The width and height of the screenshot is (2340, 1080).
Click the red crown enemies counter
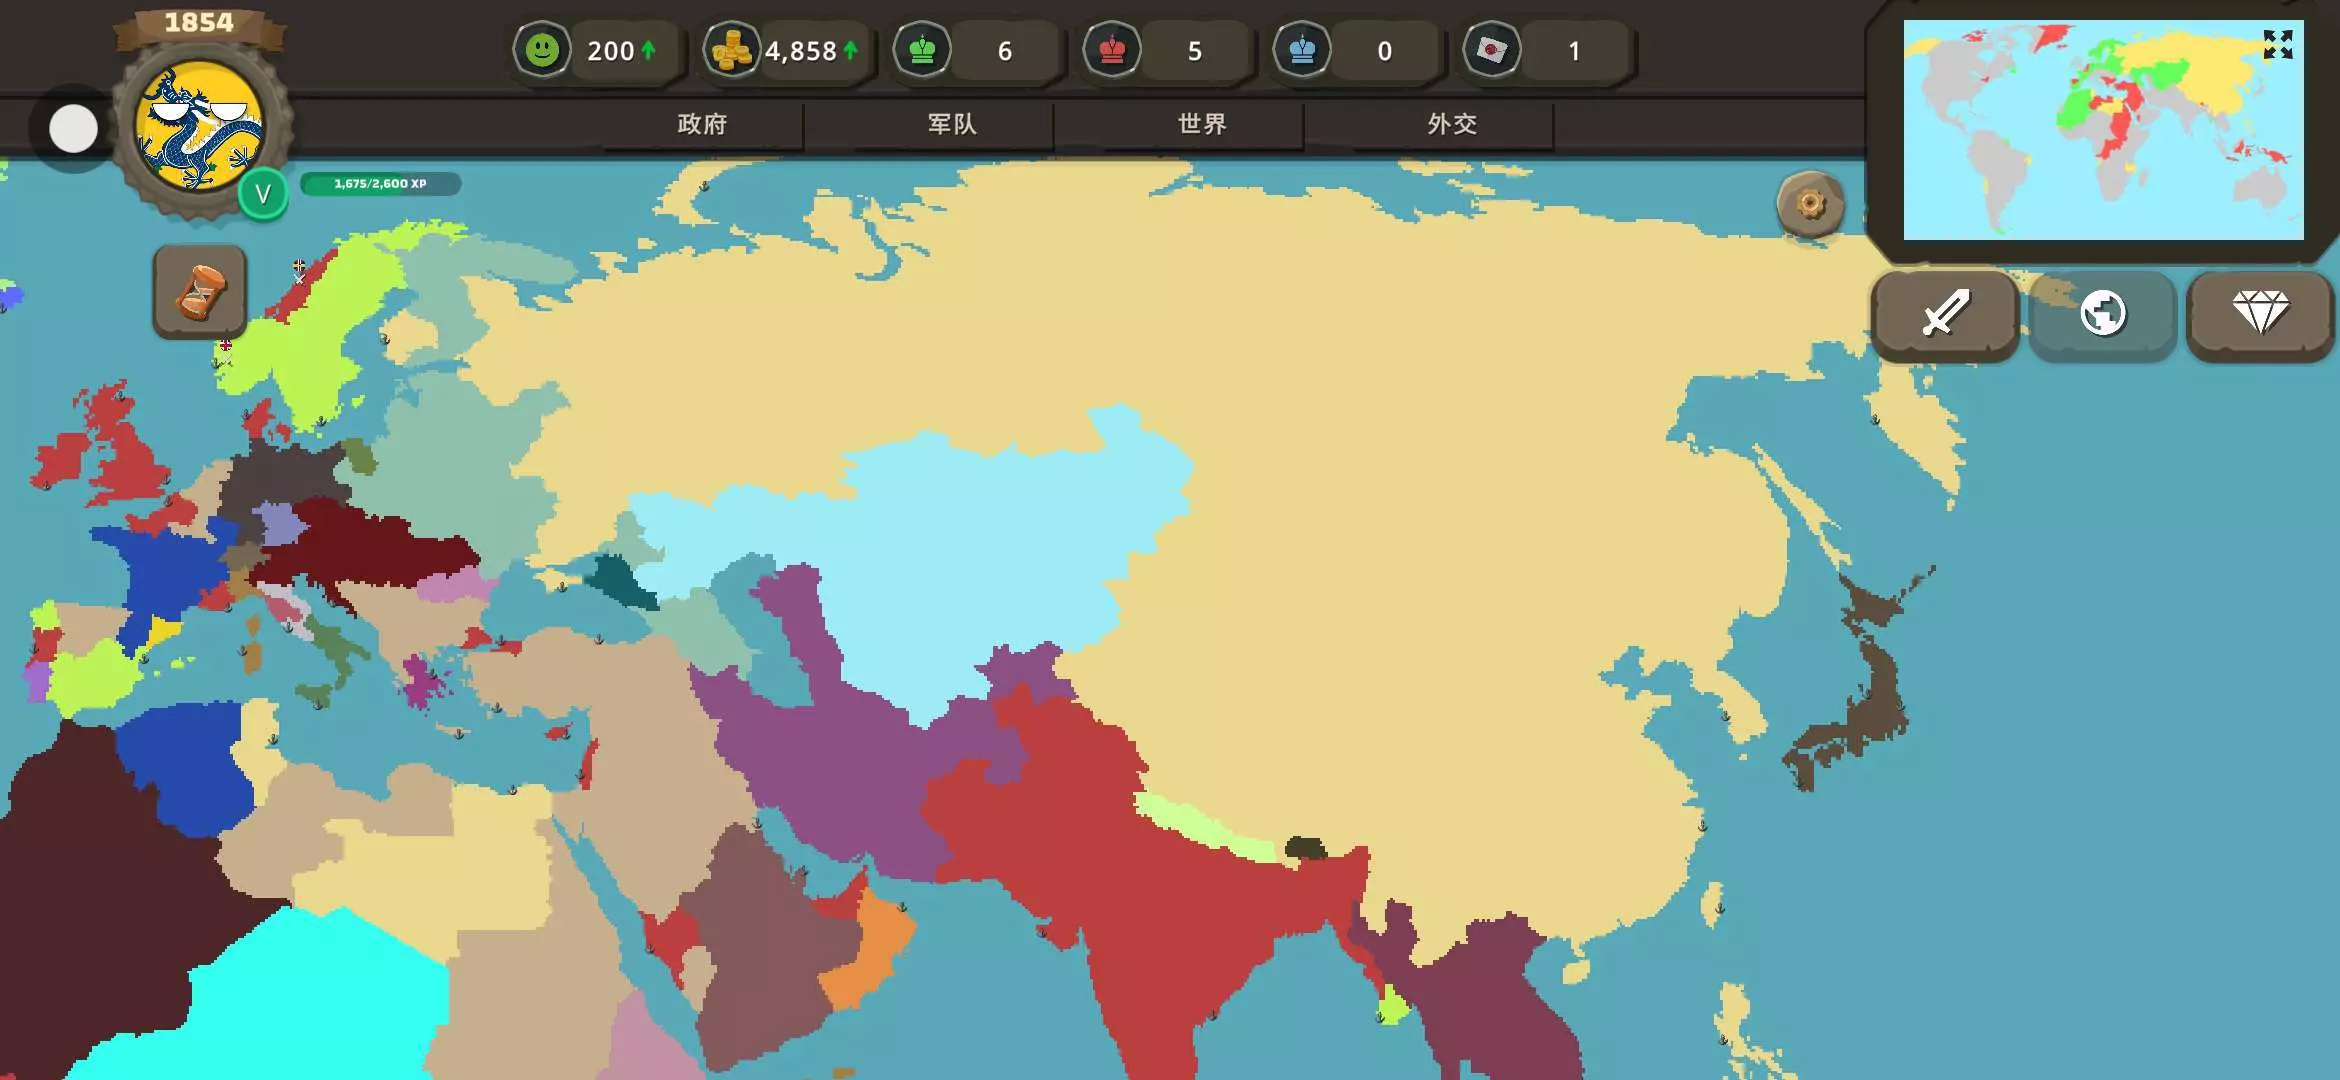click(1112, 50)
